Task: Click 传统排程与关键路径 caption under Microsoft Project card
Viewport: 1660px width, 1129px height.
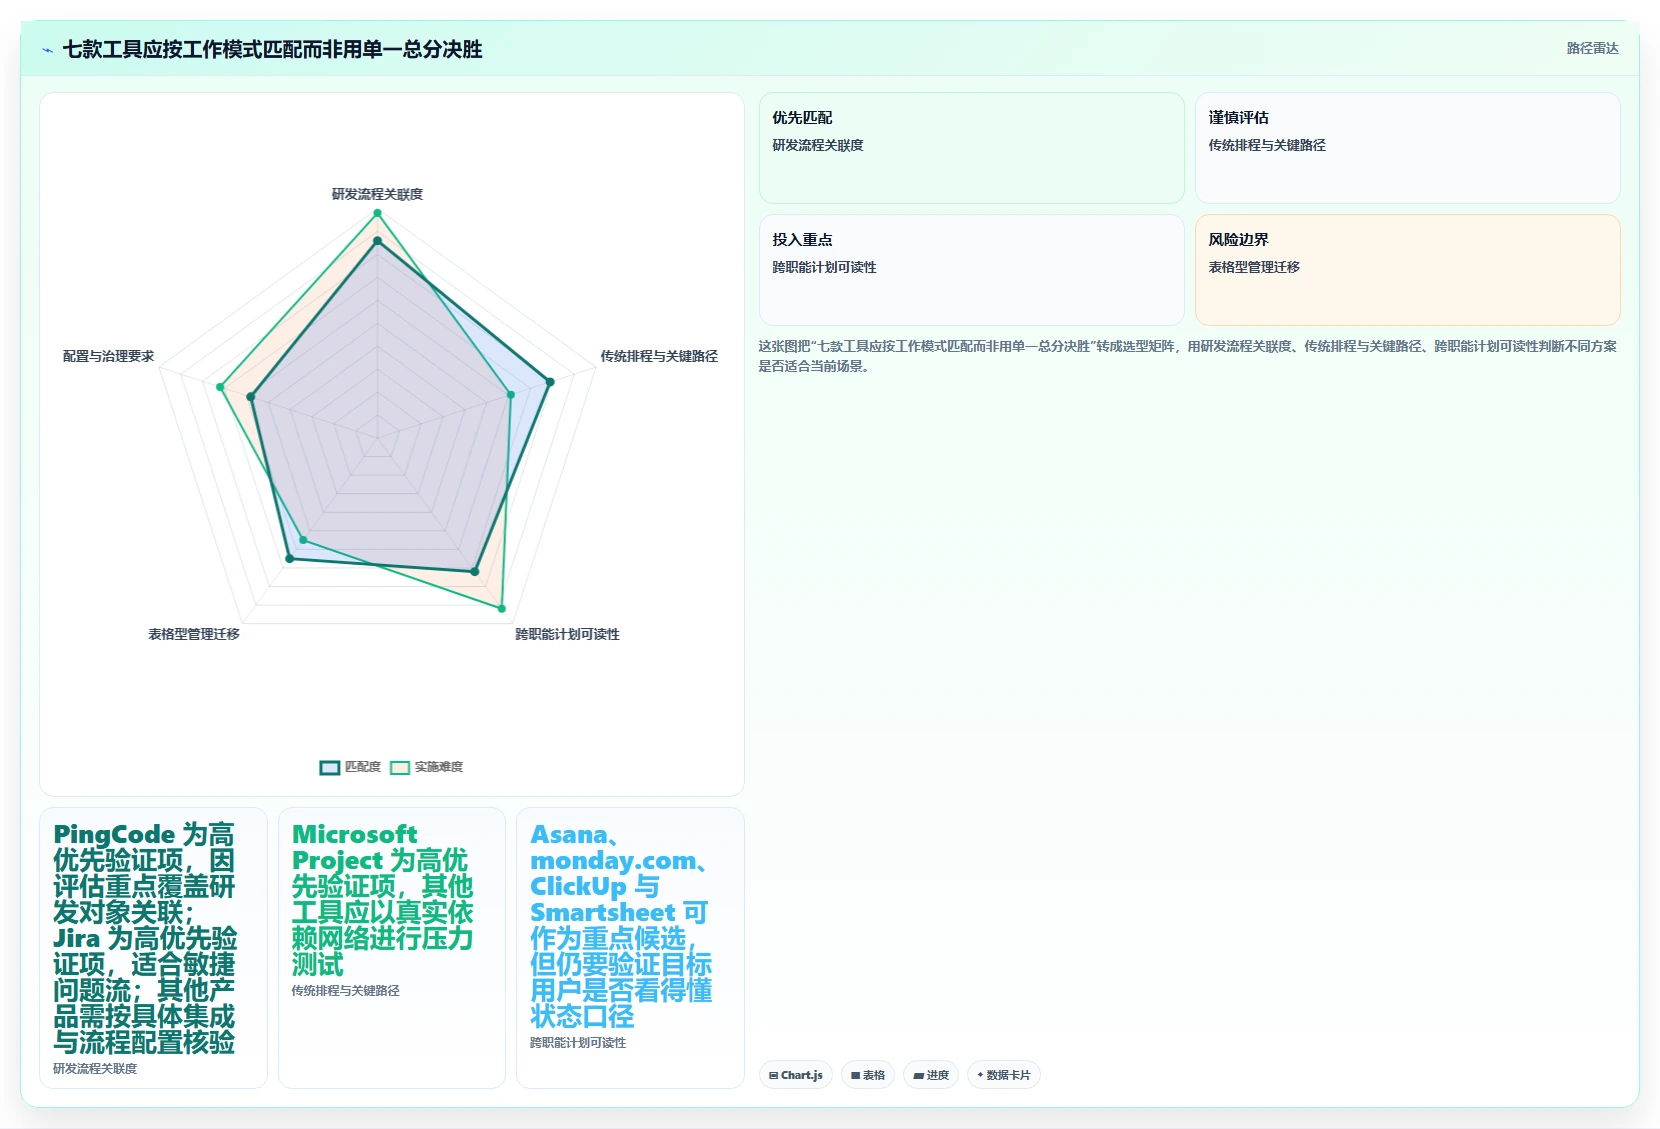Action: pyautogui.click(x=345, y=991)
